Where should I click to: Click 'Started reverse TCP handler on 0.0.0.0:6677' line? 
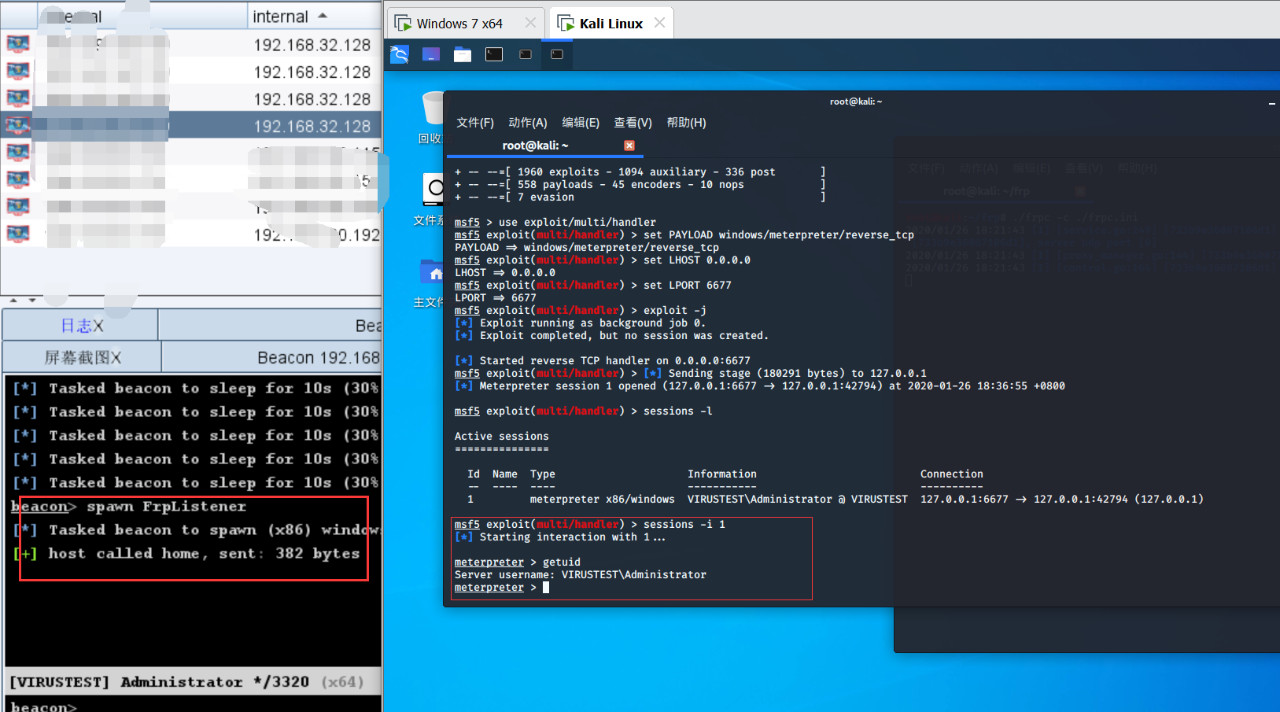click(x=602, y=360)
